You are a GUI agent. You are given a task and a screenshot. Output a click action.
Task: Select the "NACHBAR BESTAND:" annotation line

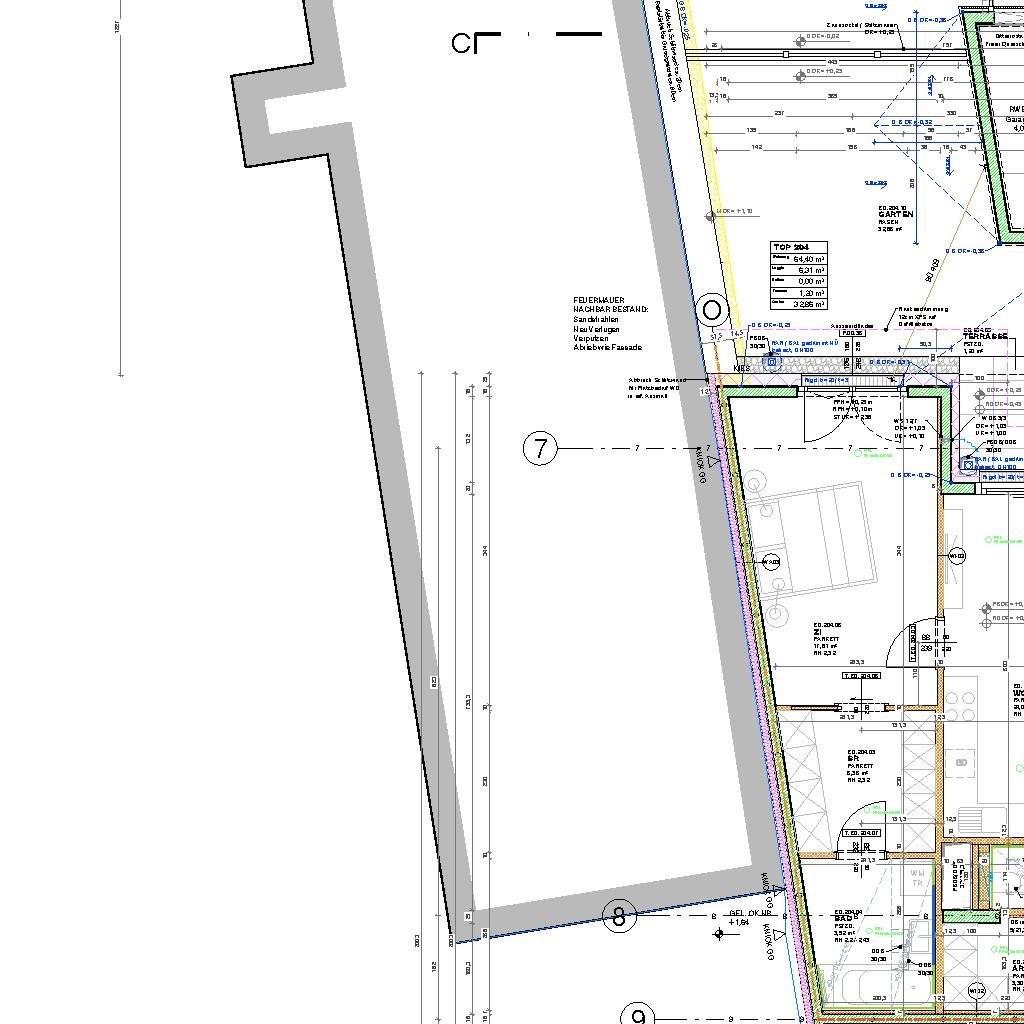611,310
